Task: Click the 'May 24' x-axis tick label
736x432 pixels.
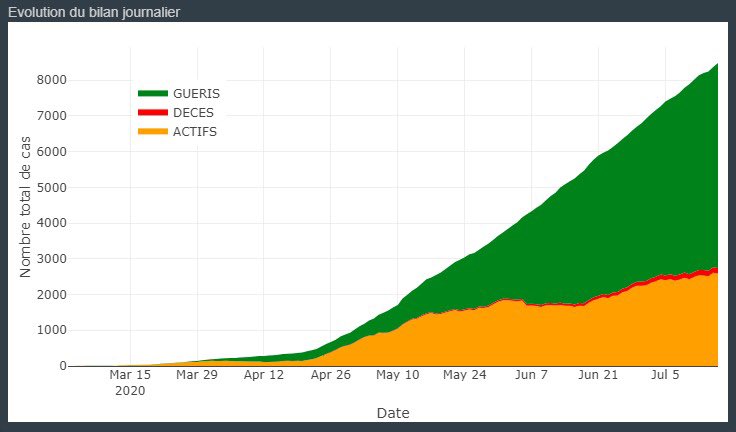Action: (x=465, y=375)
